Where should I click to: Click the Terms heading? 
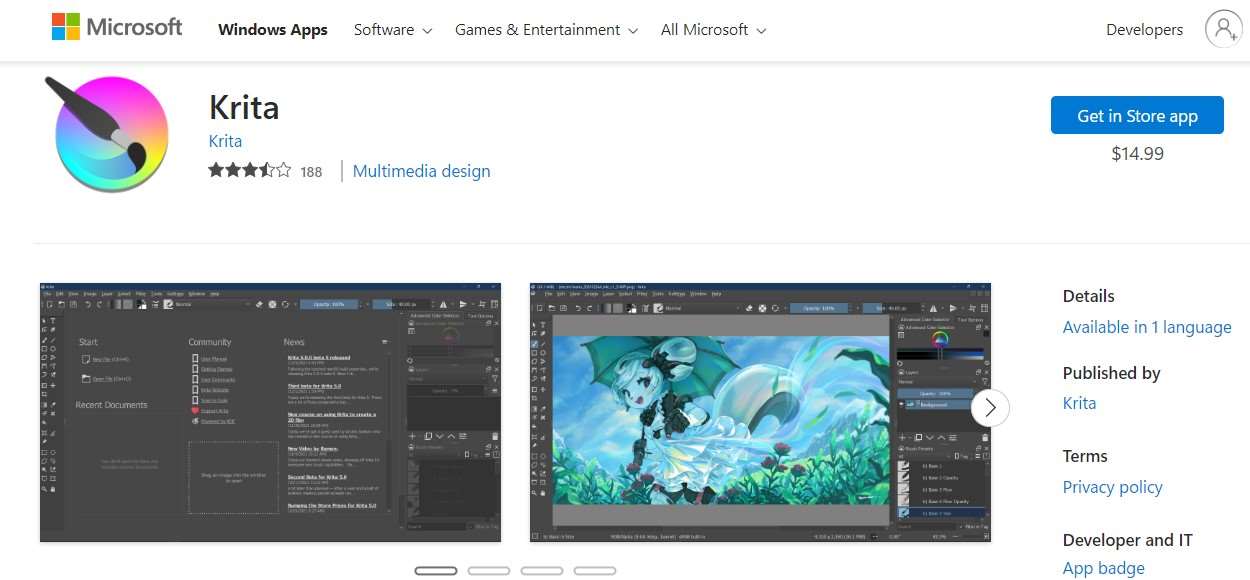(1085, 456)
